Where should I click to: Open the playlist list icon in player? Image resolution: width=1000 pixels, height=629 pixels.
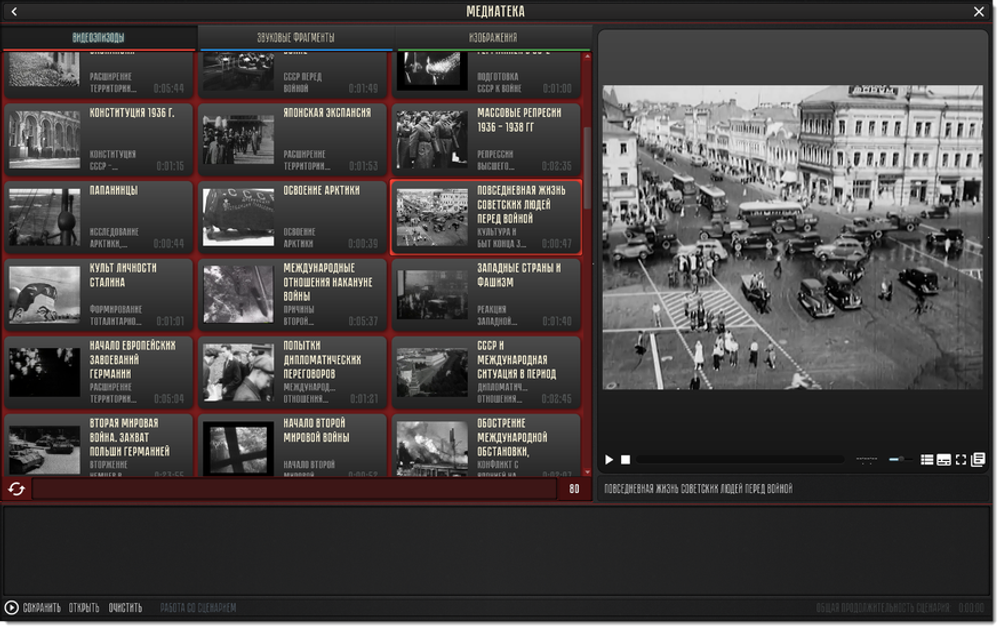[927, 460]
